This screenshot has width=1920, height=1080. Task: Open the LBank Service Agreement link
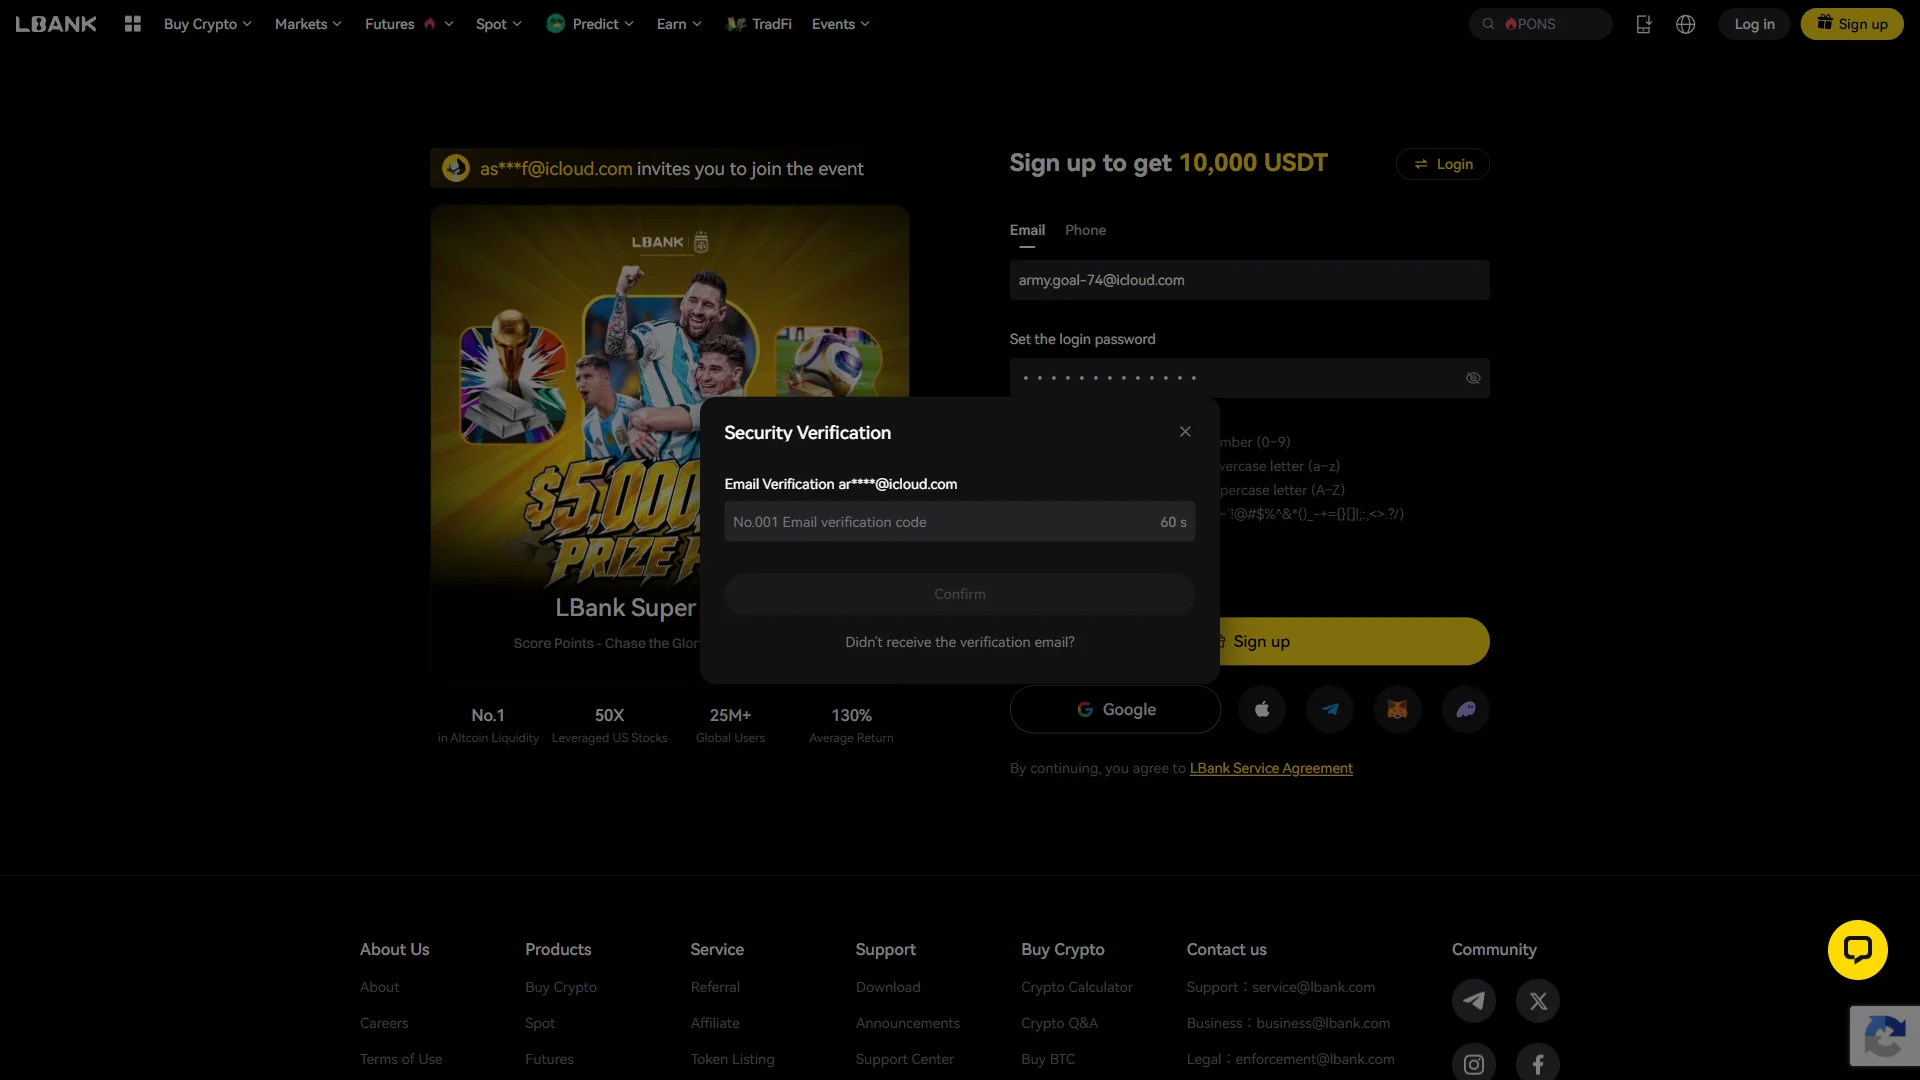point(1271,768)
